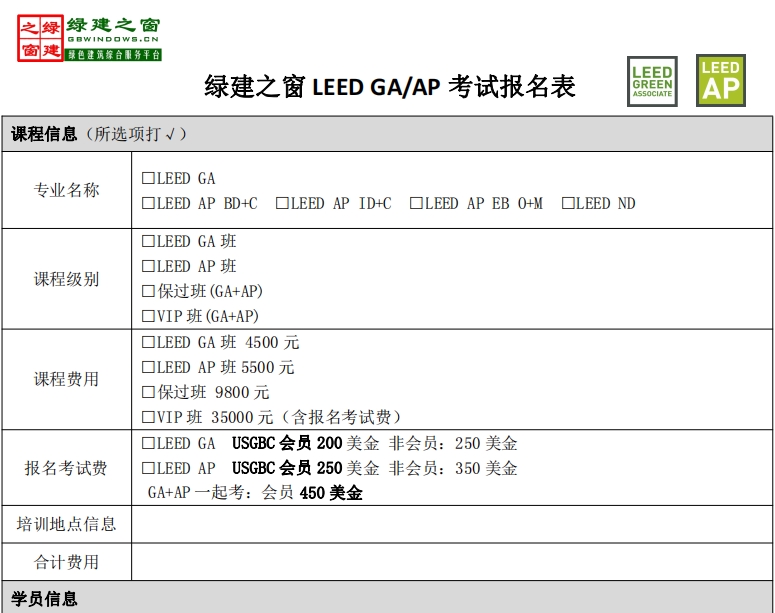Click the empty 合计费用 field
The height and width of the screenshot is (613, 775).
(452, 562)
